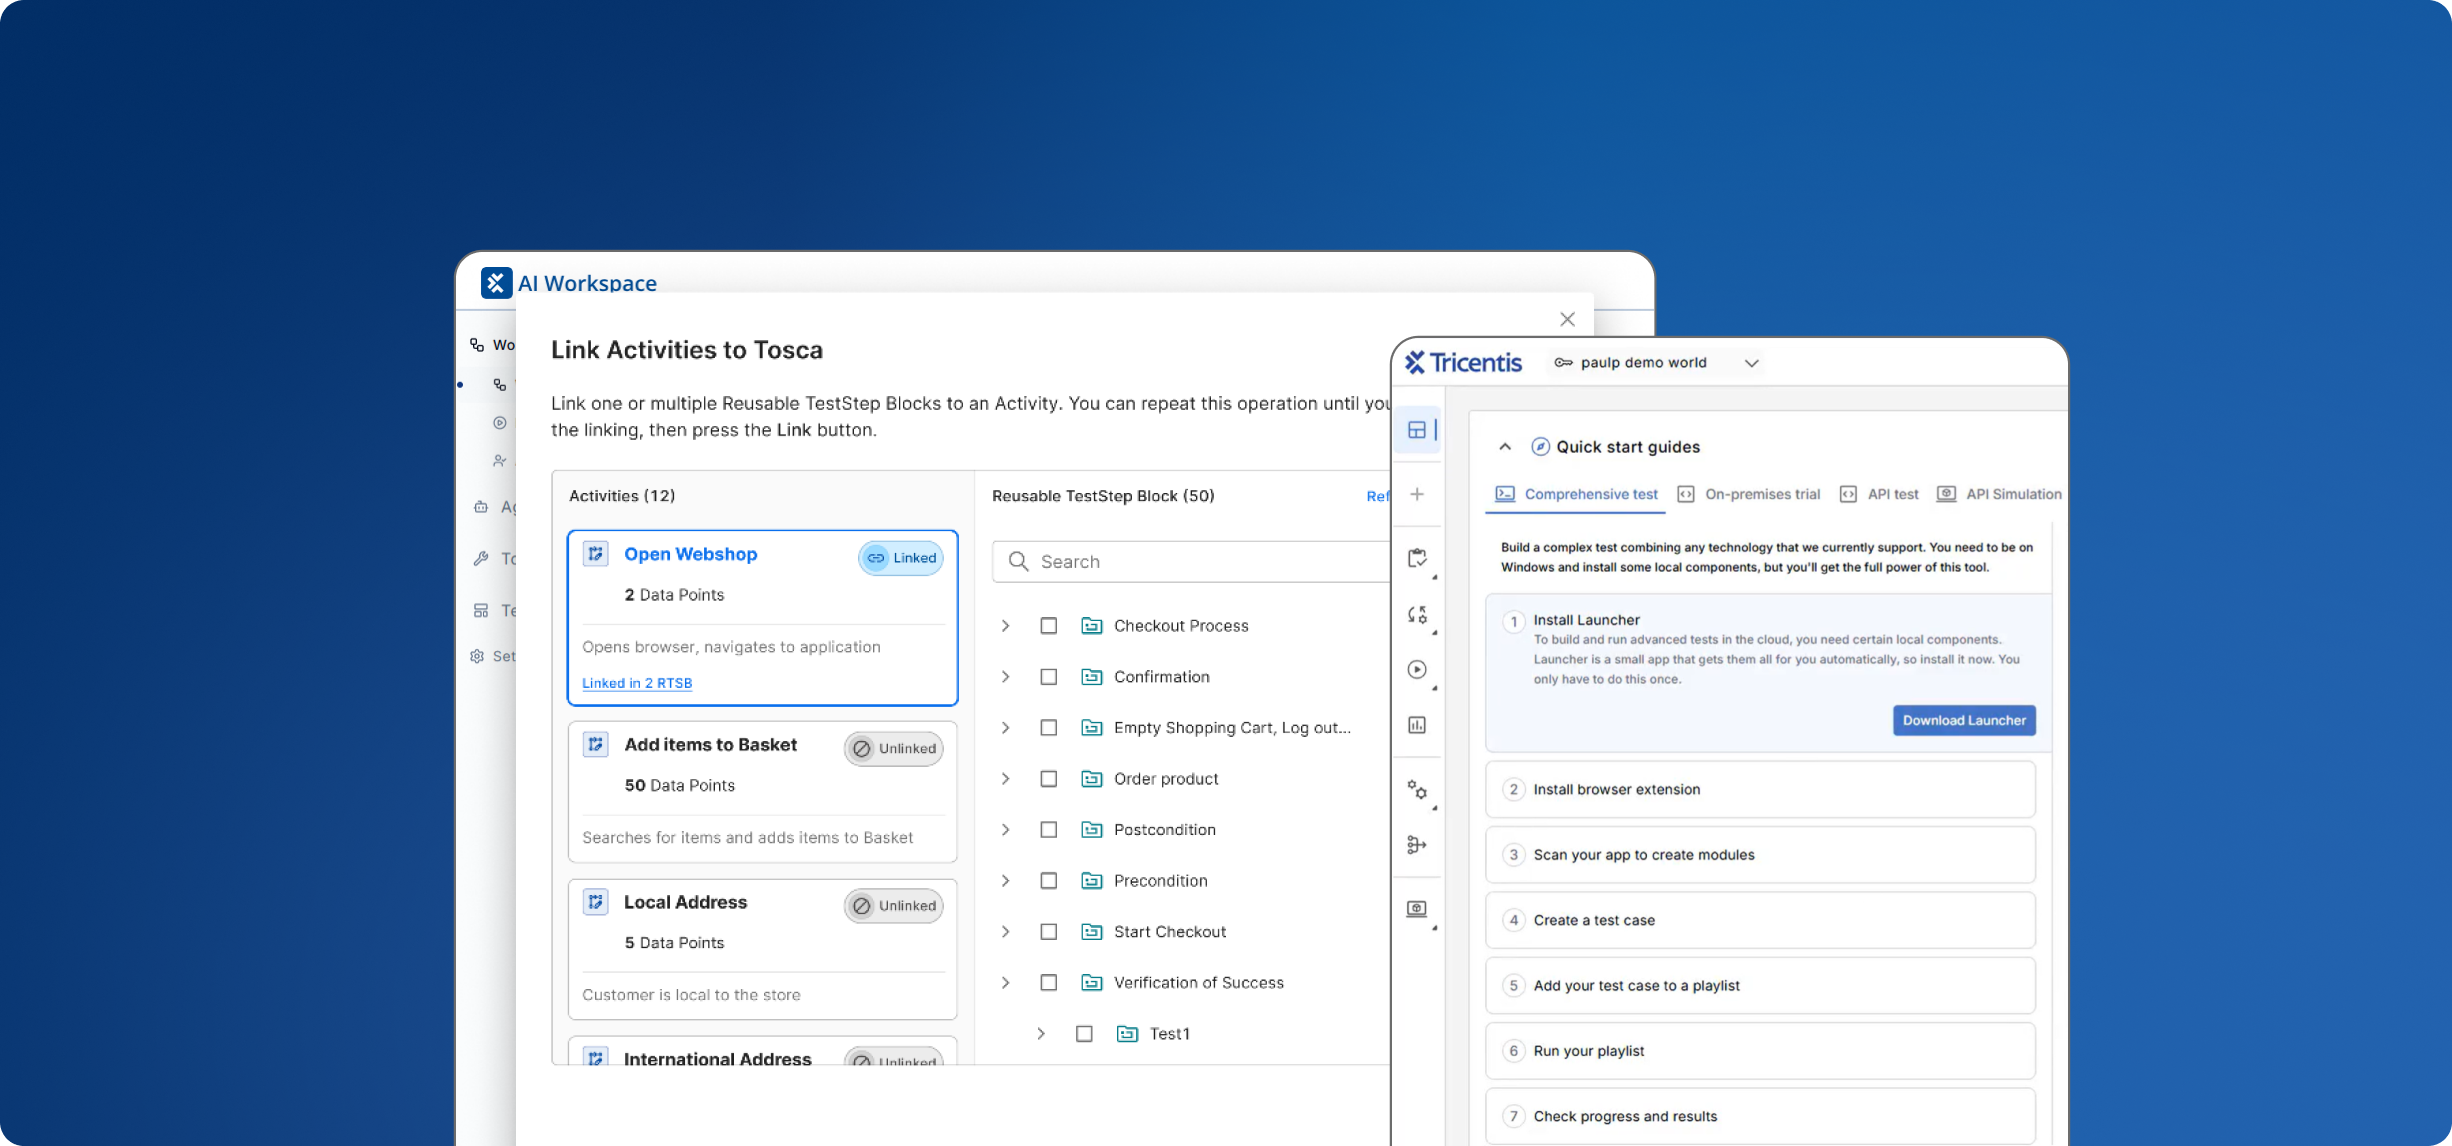Tick the Precondition checkbox
The height and width of the screenshot is (1146, 2452).
[1049, 881]
